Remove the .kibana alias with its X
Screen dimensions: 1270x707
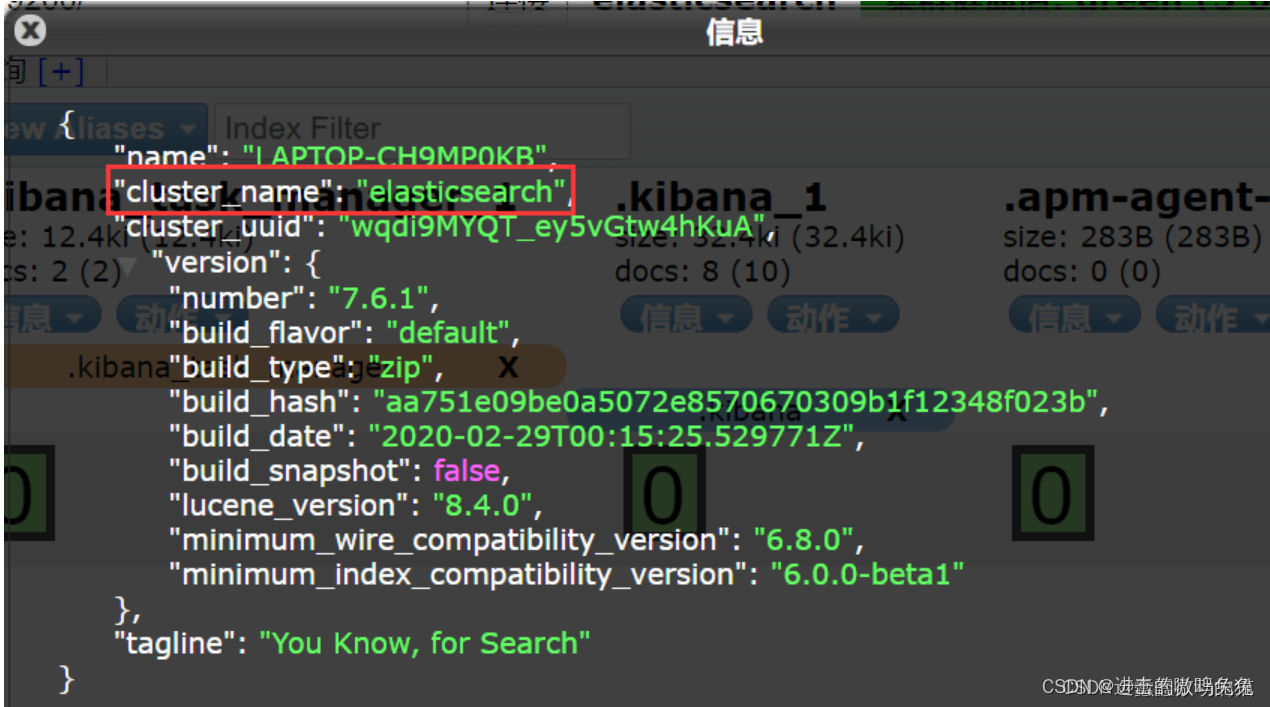tap(896, 411)
